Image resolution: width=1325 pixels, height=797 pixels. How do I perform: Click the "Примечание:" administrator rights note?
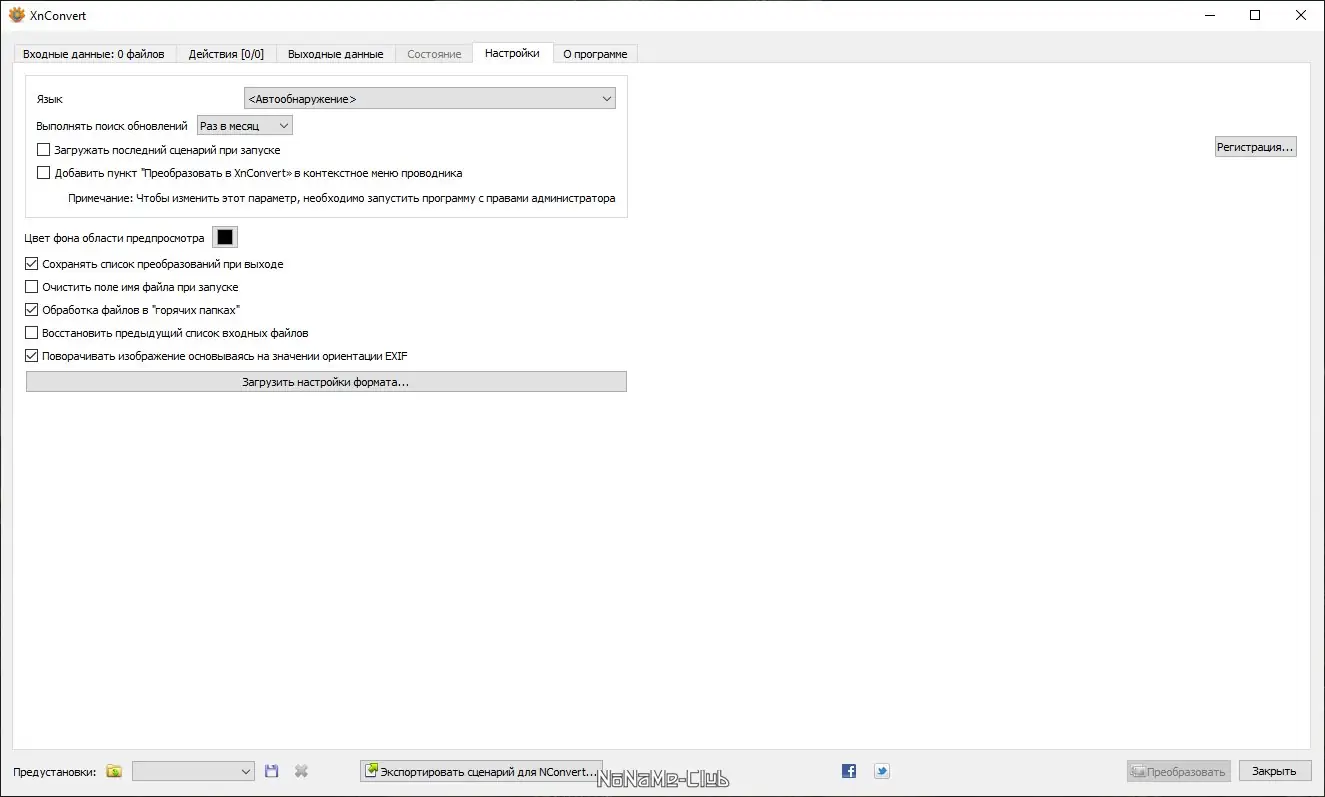point(341,198)
